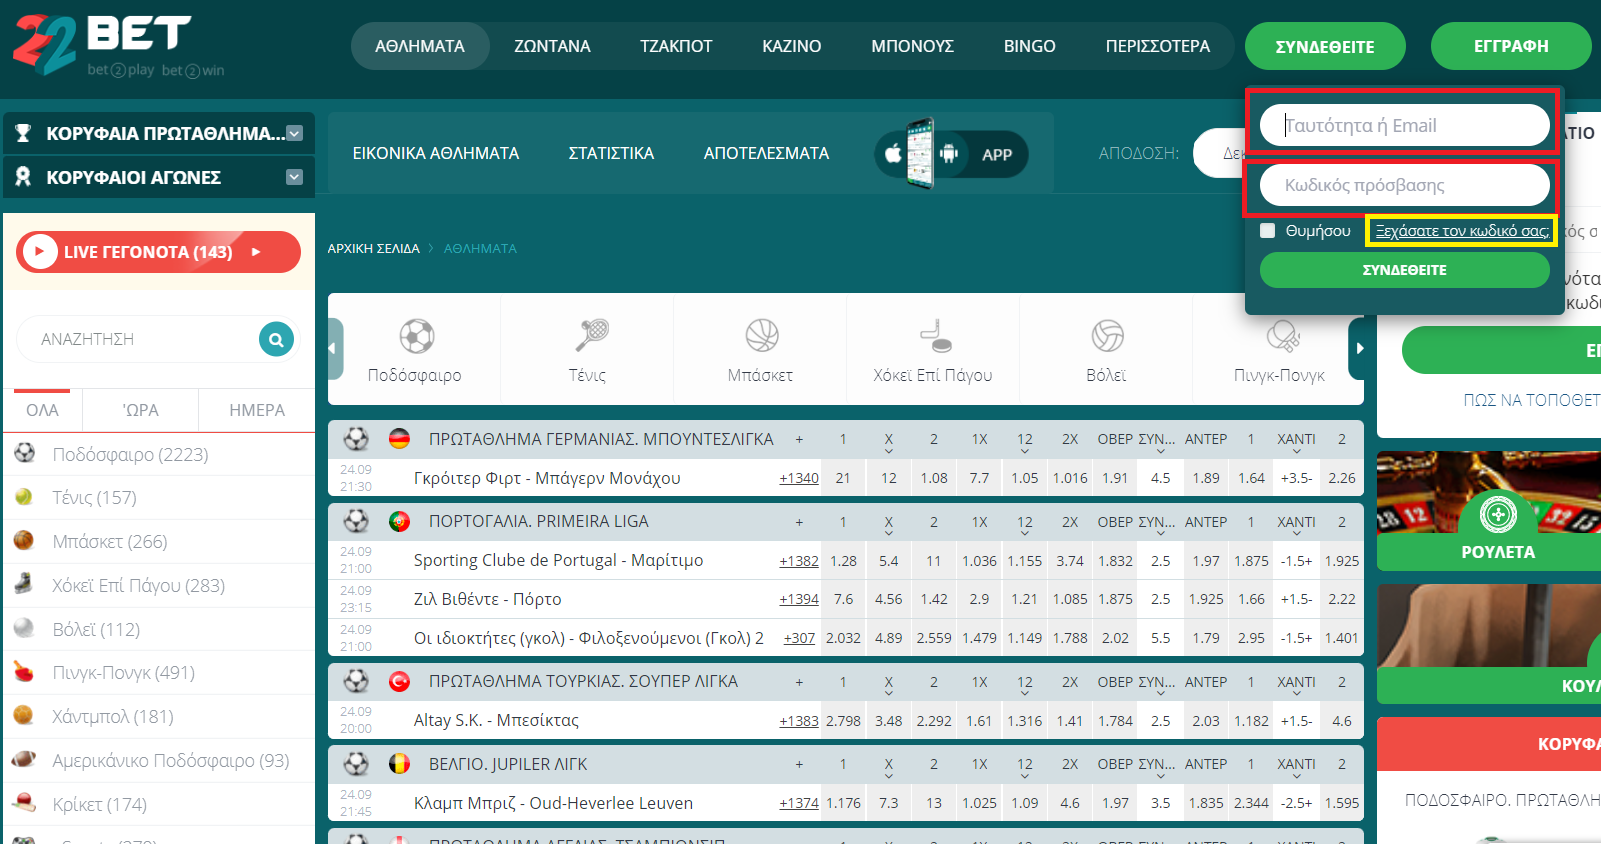Expand the ΚΟΡΥΦΑΙΑ ΠΡΩΤΑΘΛΗΜΑΤΑ section
The width and height of the screenshot is (1601, 844).
295,133
